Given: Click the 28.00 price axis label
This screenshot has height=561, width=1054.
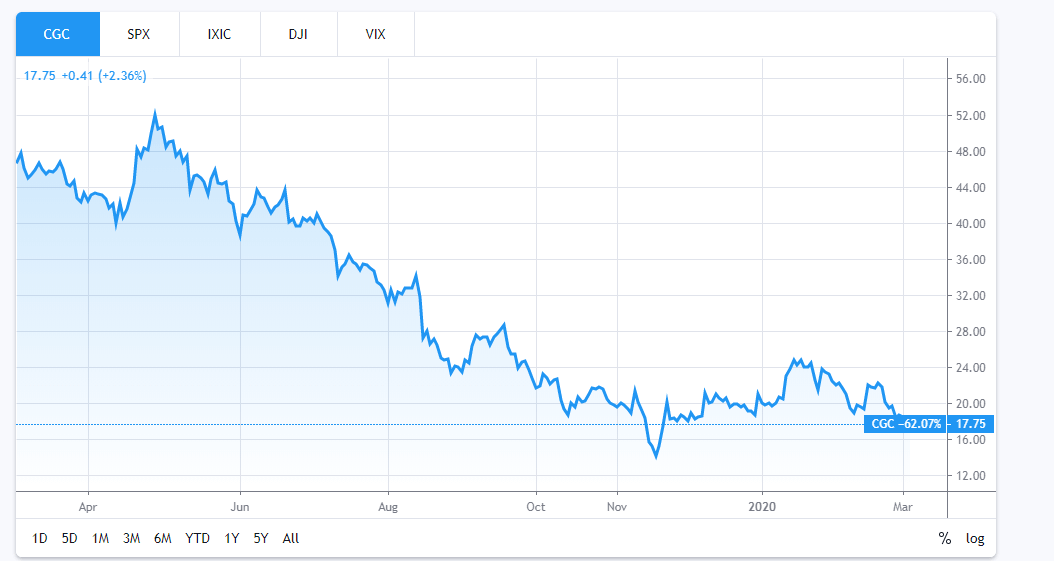Looking at the screenshot, I should click(x=971, y=332).
